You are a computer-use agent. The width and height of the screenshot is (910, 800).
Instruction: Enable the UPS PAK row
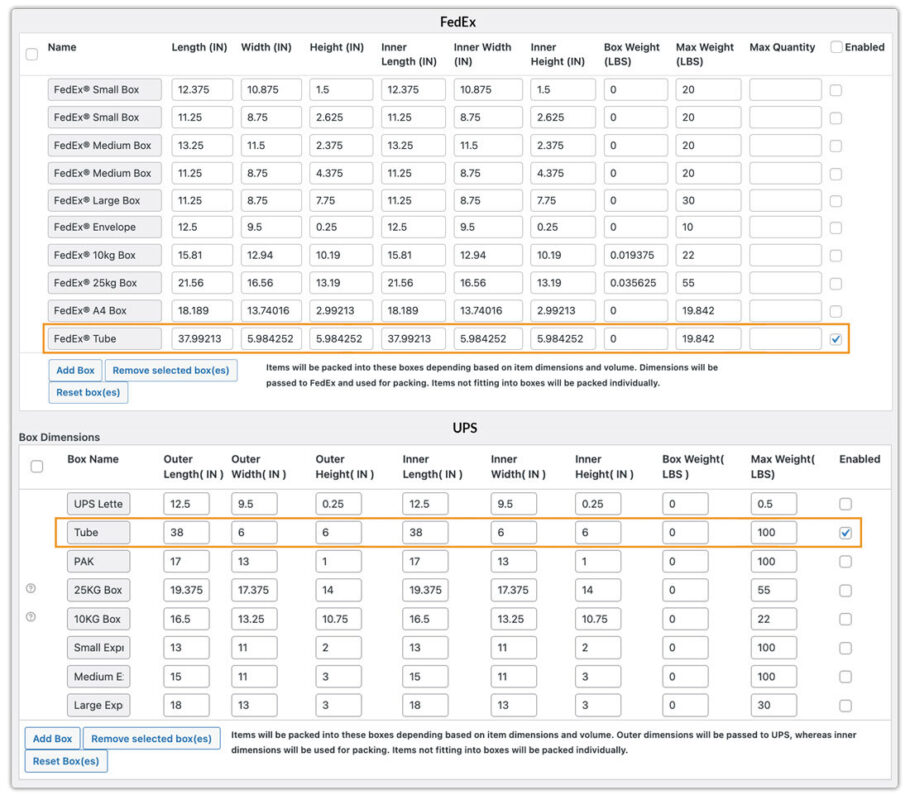coord(846,561)
